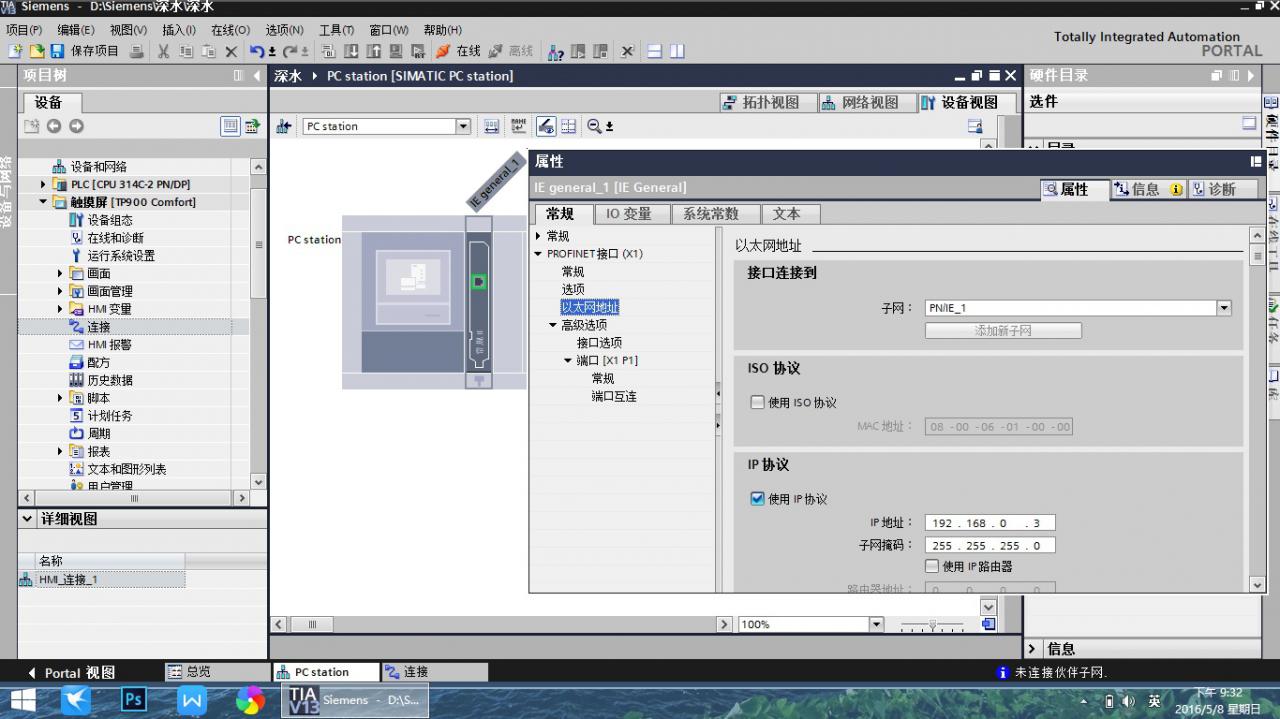This screenshot has height=719, width=1280.
Task: Switch to the 信息 tab
Action: click(1147, 189)
